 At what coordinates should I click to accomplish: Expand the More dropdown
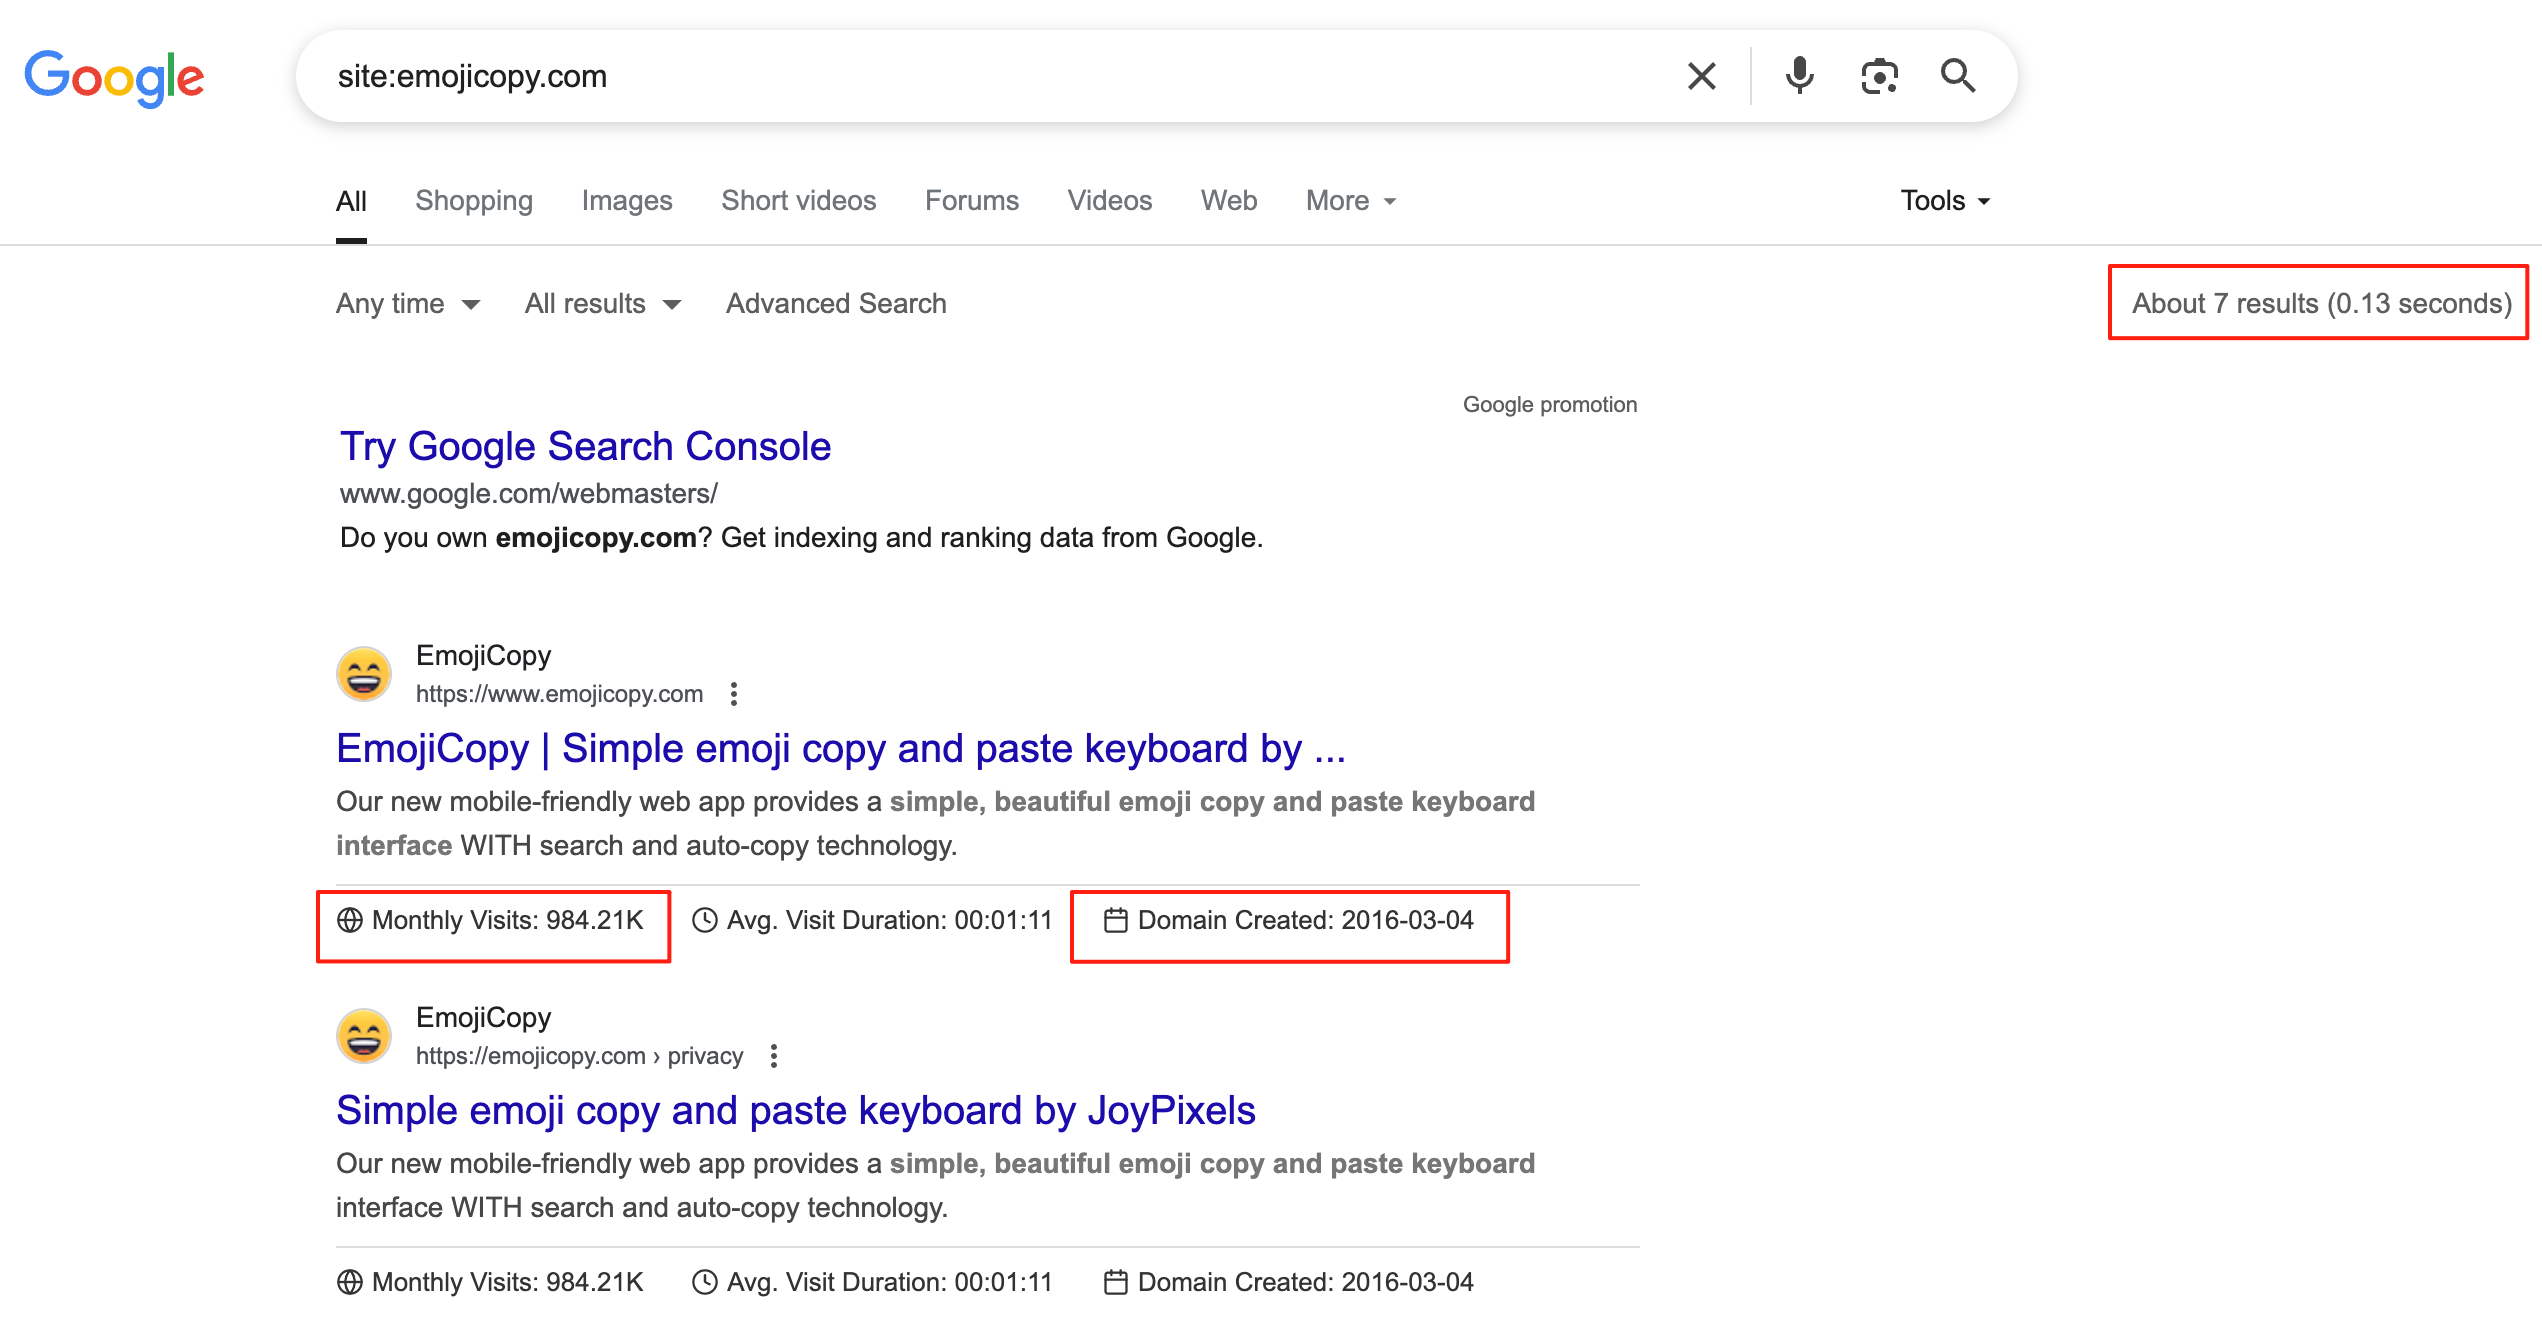tap(1351, 201)
